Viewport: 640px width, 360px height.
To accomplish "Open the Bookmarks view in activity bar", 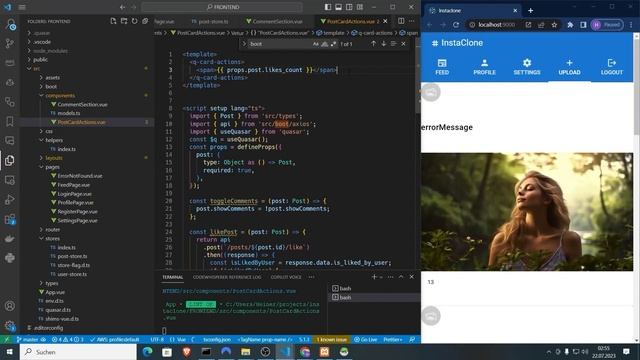I will pyautogui.click(x=10, y=121).
